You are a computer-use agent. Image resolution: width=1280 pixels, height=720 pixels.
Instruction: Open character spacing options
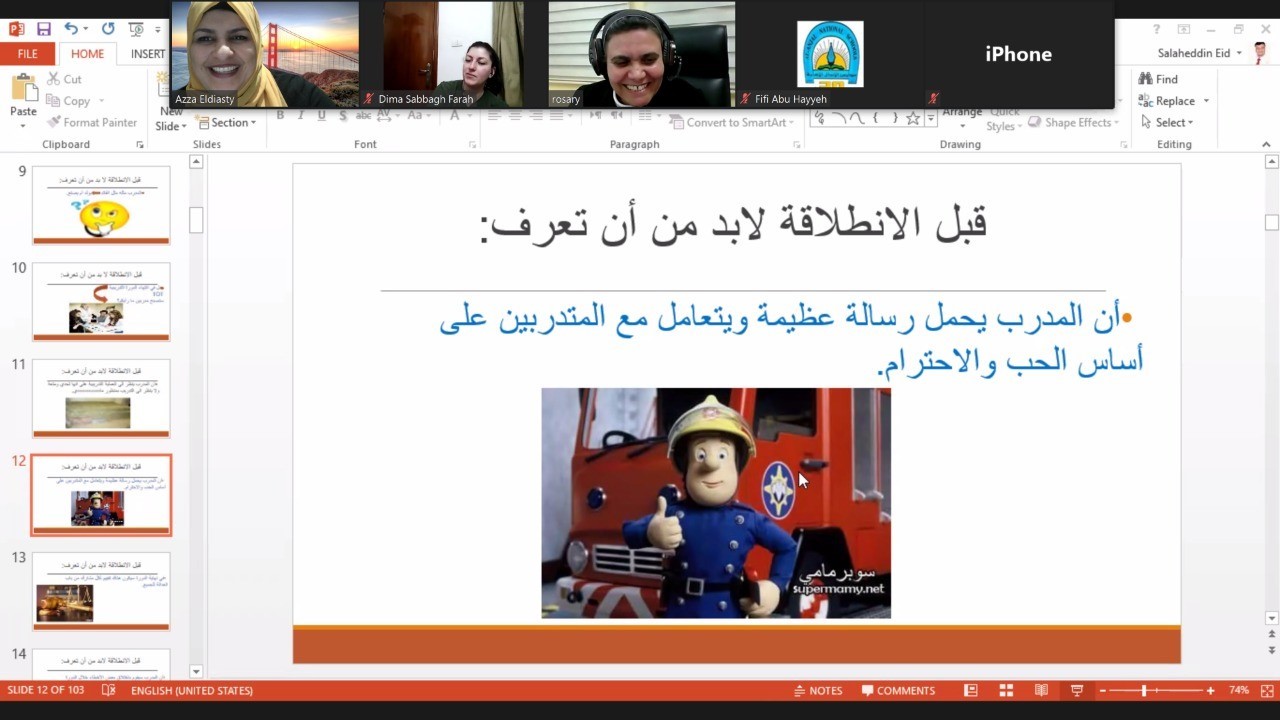388,117
